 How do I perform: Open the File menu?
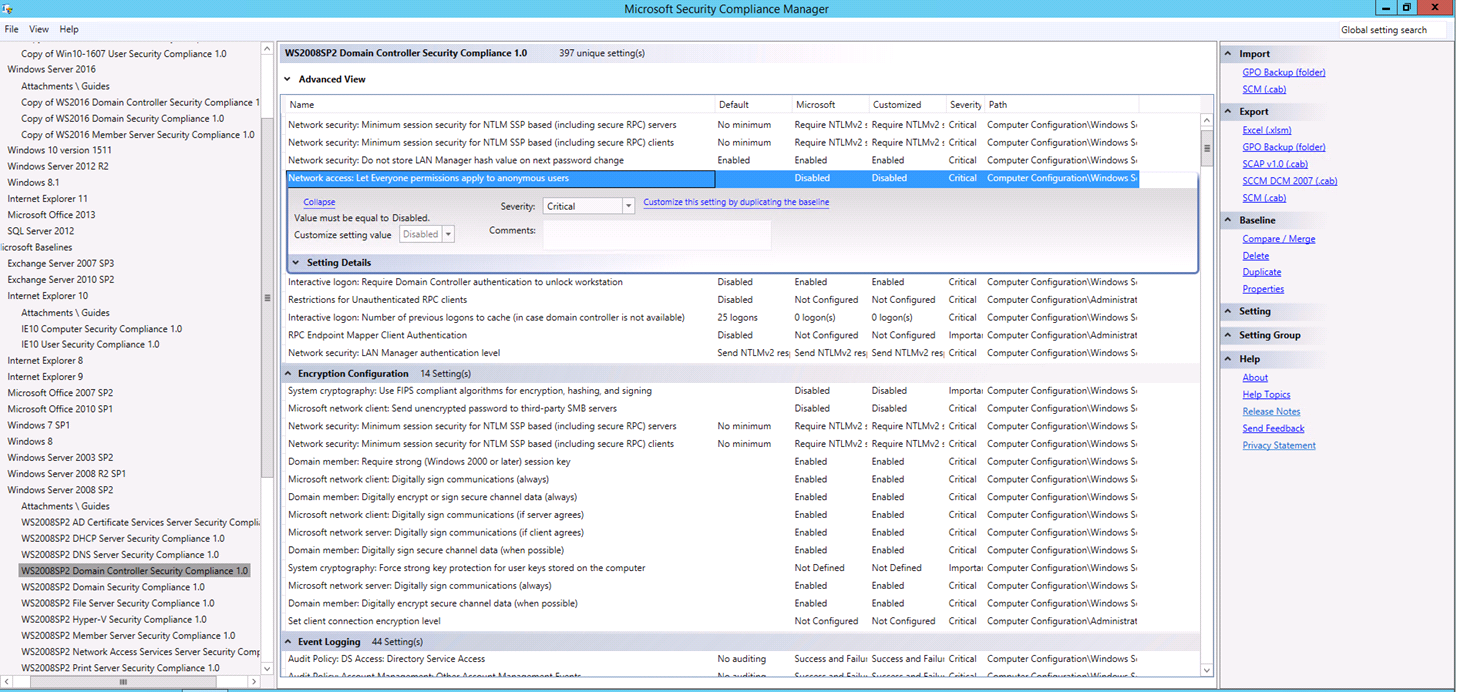point(12,29)
